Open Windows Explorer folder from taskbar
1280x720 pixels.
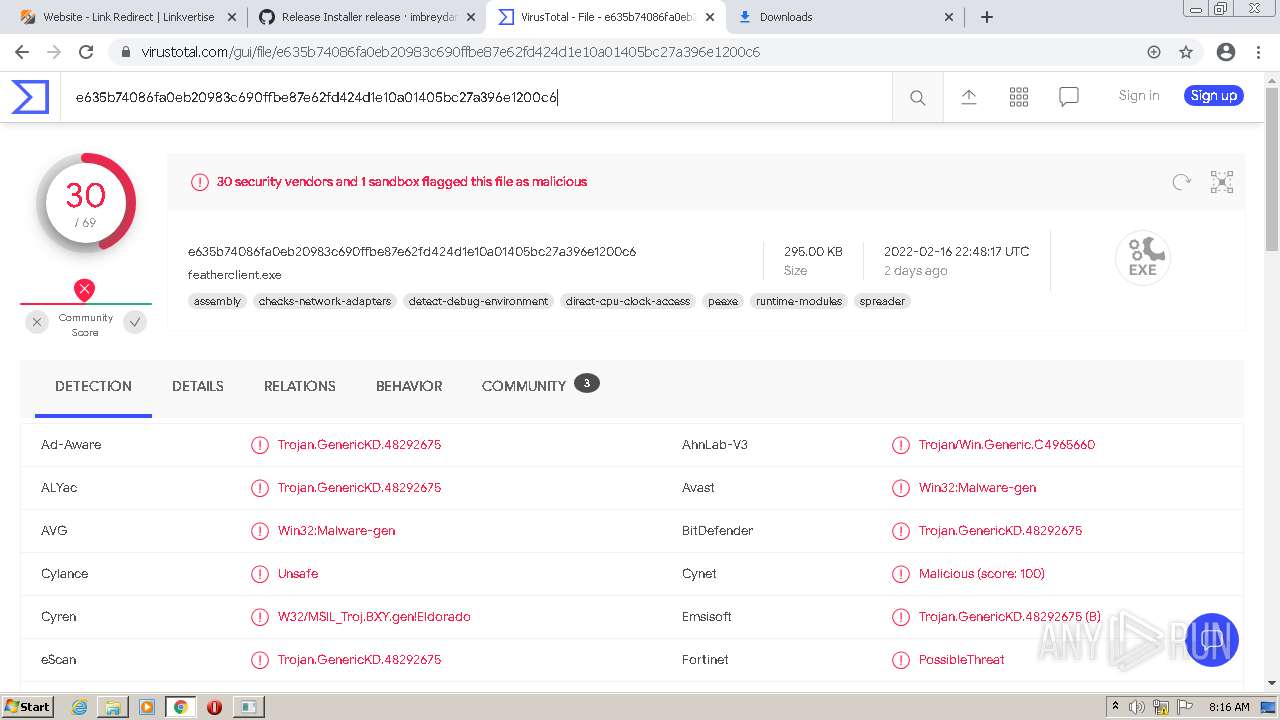point(113,707)
